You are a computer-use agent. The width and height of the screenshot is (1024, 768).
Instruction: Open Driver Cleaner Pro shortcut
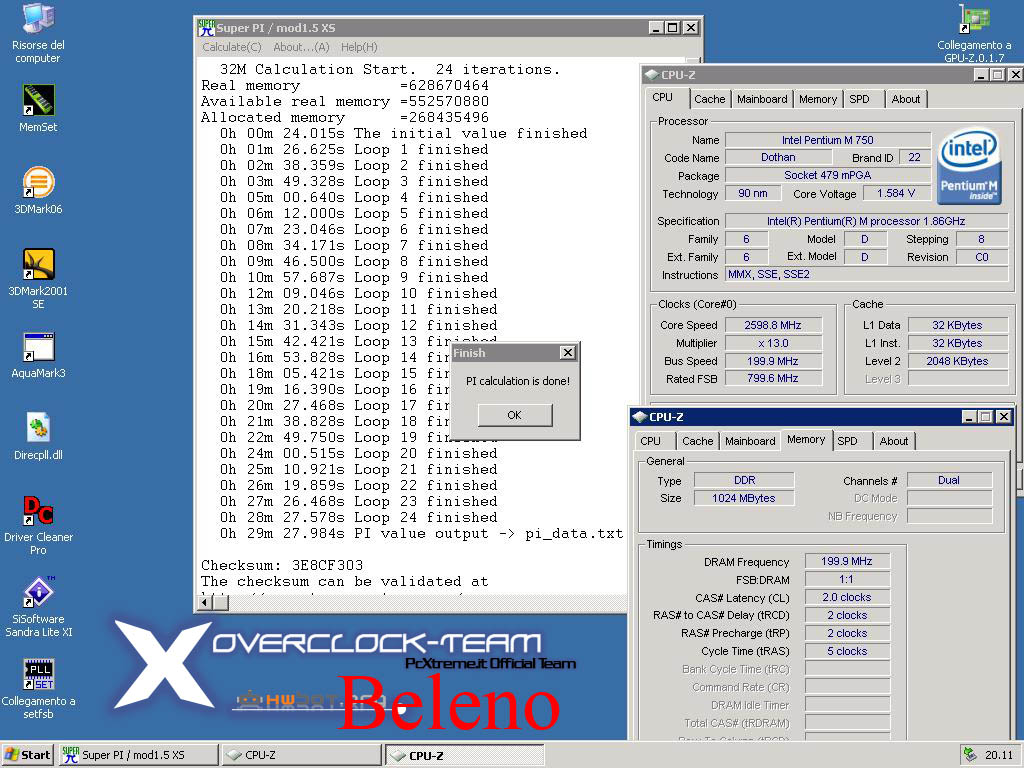[38, 526]
